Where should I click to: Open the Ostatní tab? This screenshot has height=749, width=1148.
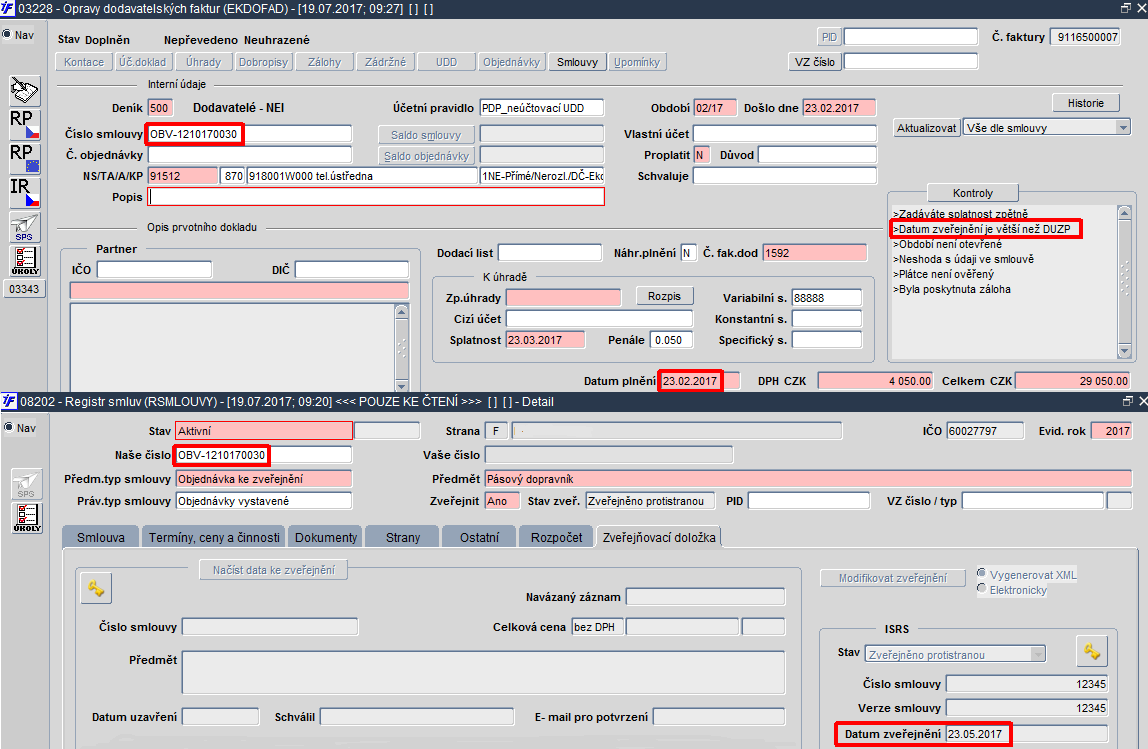(480, 537)
